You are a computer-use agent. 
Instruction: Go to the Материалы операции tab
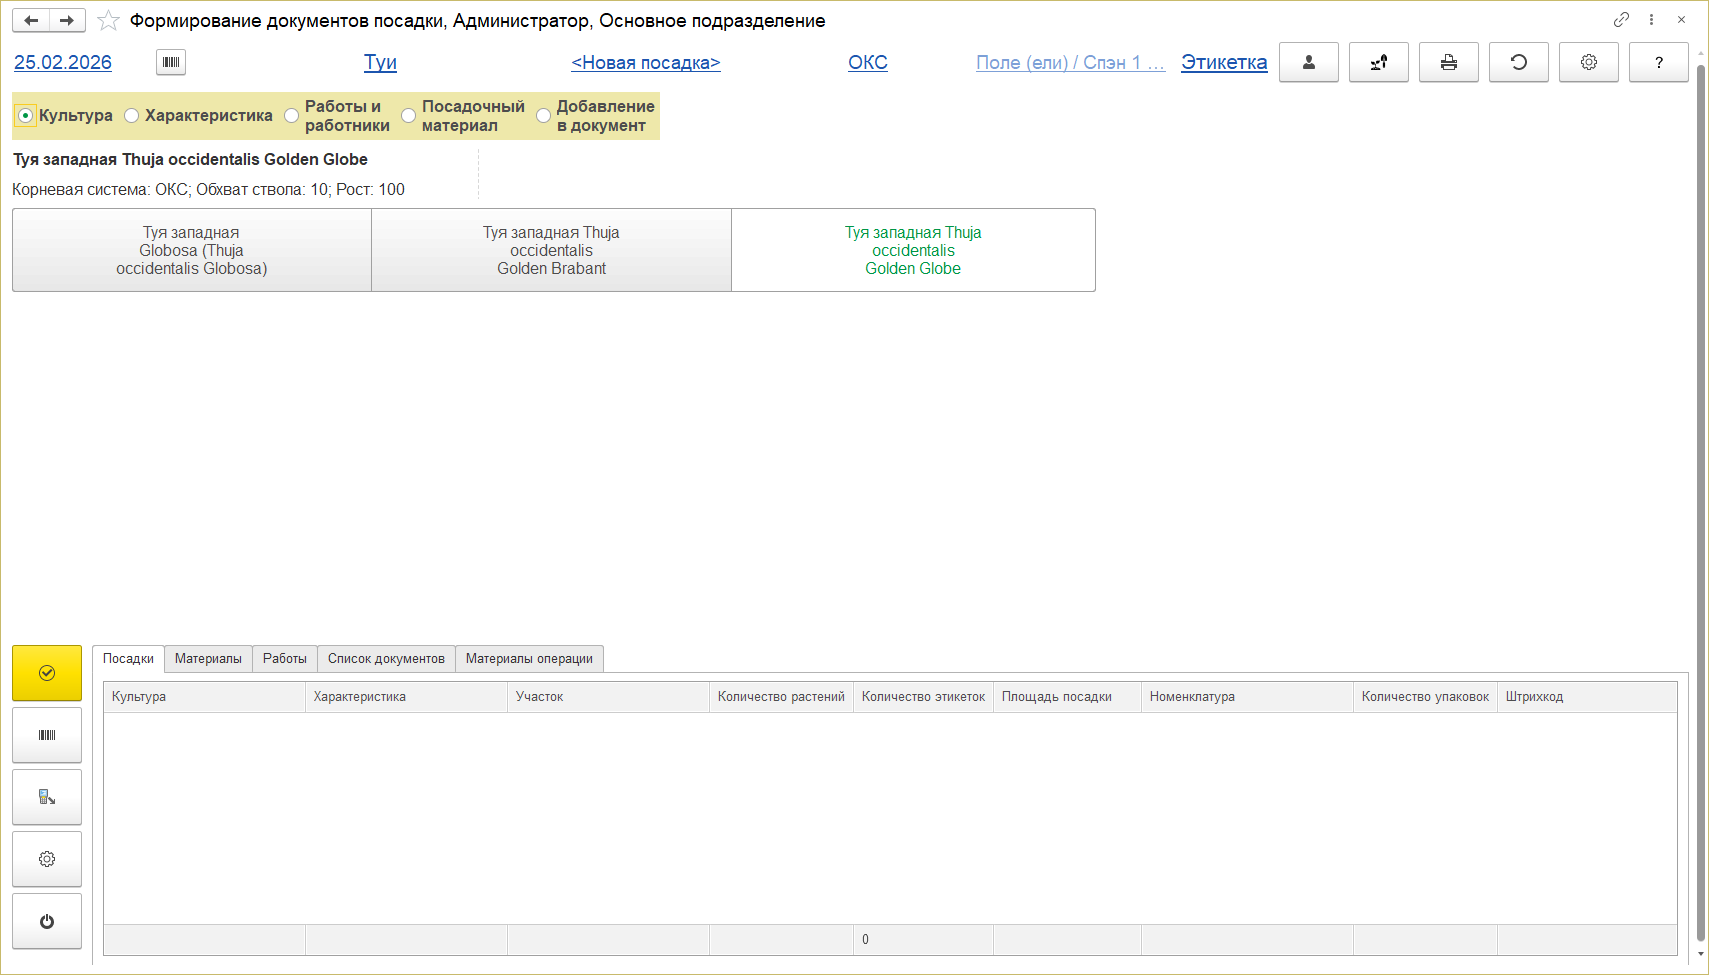pos(529,659)
